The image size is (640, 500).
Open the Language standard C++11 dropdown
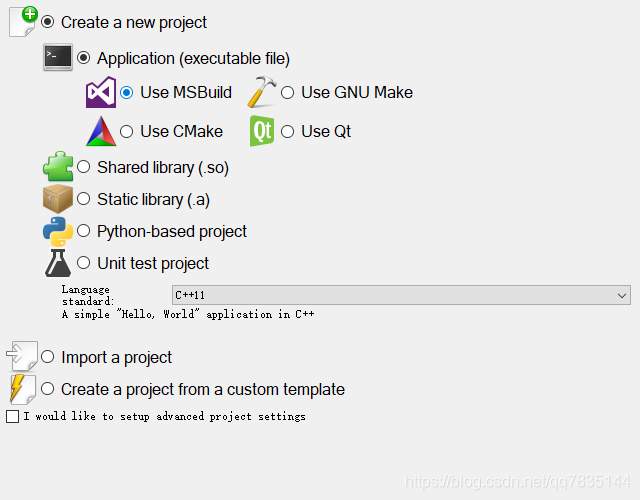(401, 295)
